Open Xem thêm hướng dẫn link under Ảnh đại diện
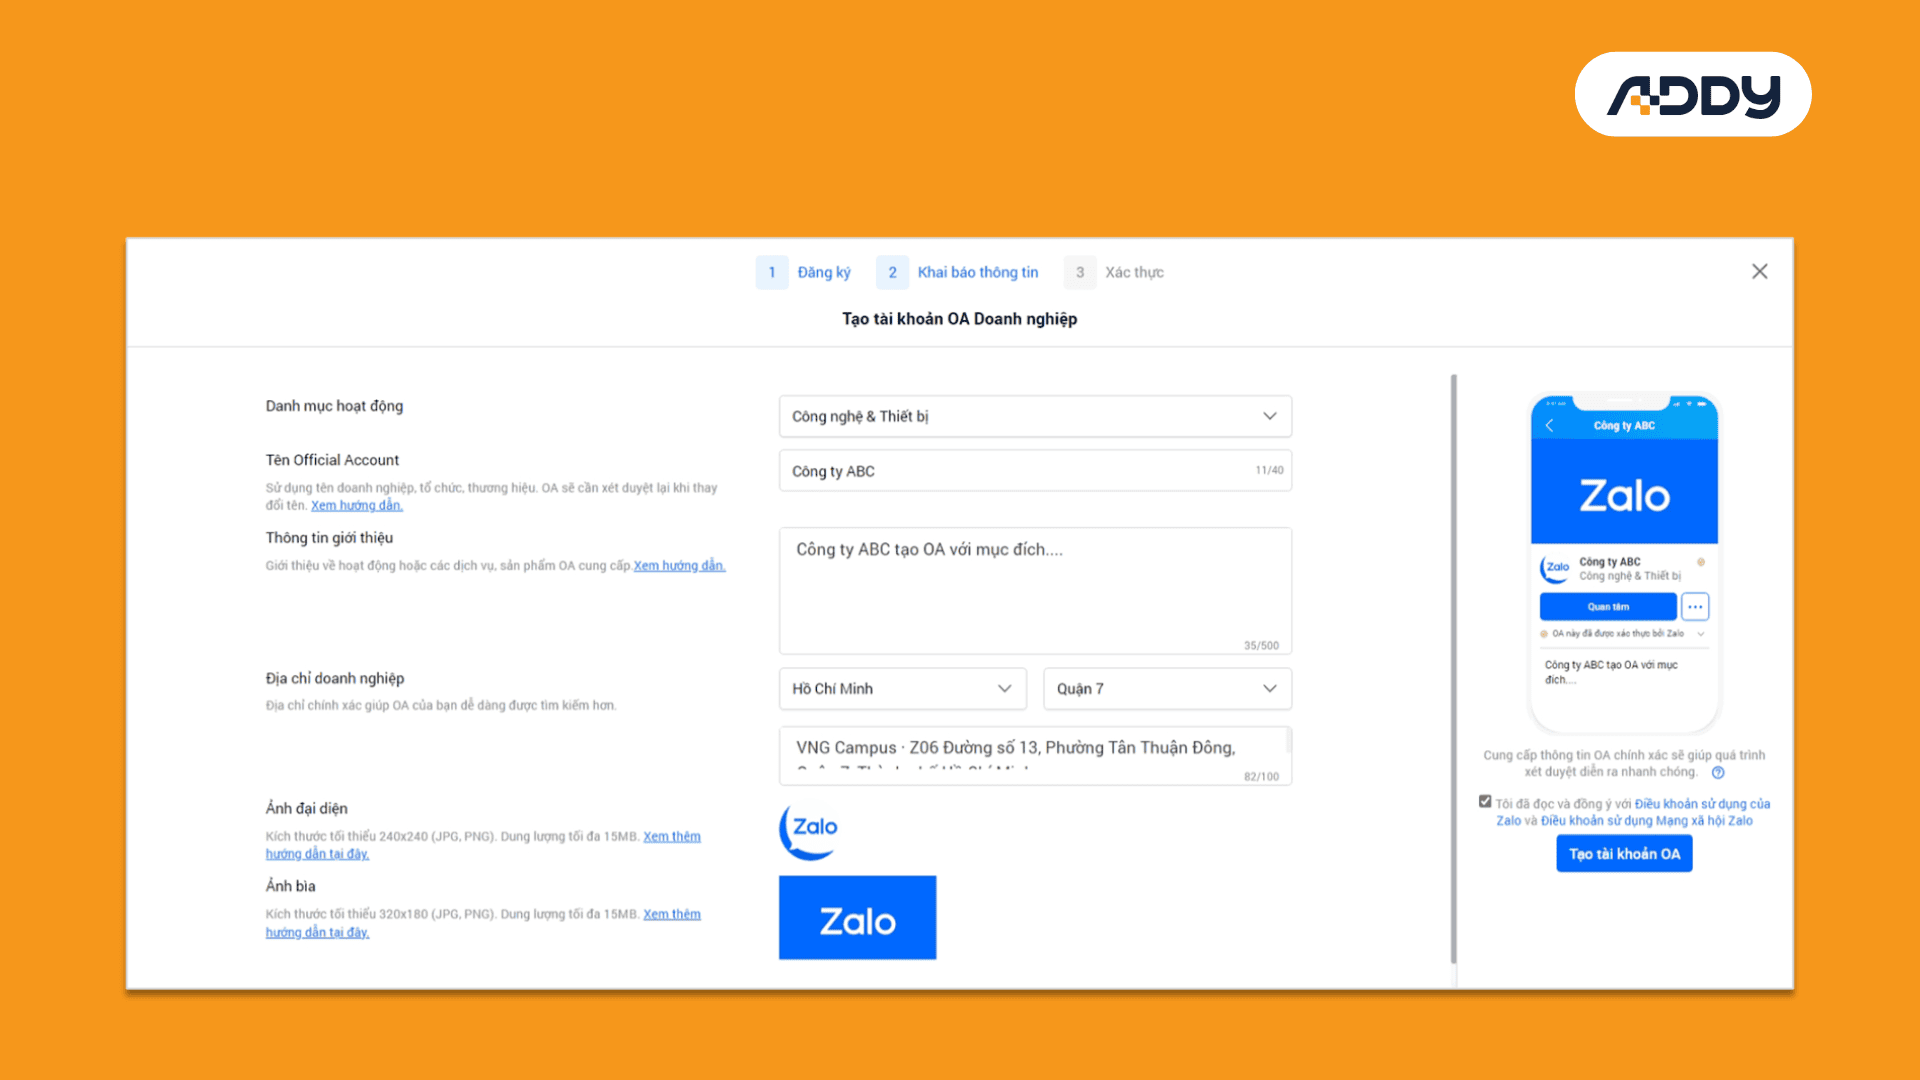The height and width of the screenshot is (1080, 1920). [672, 836]
